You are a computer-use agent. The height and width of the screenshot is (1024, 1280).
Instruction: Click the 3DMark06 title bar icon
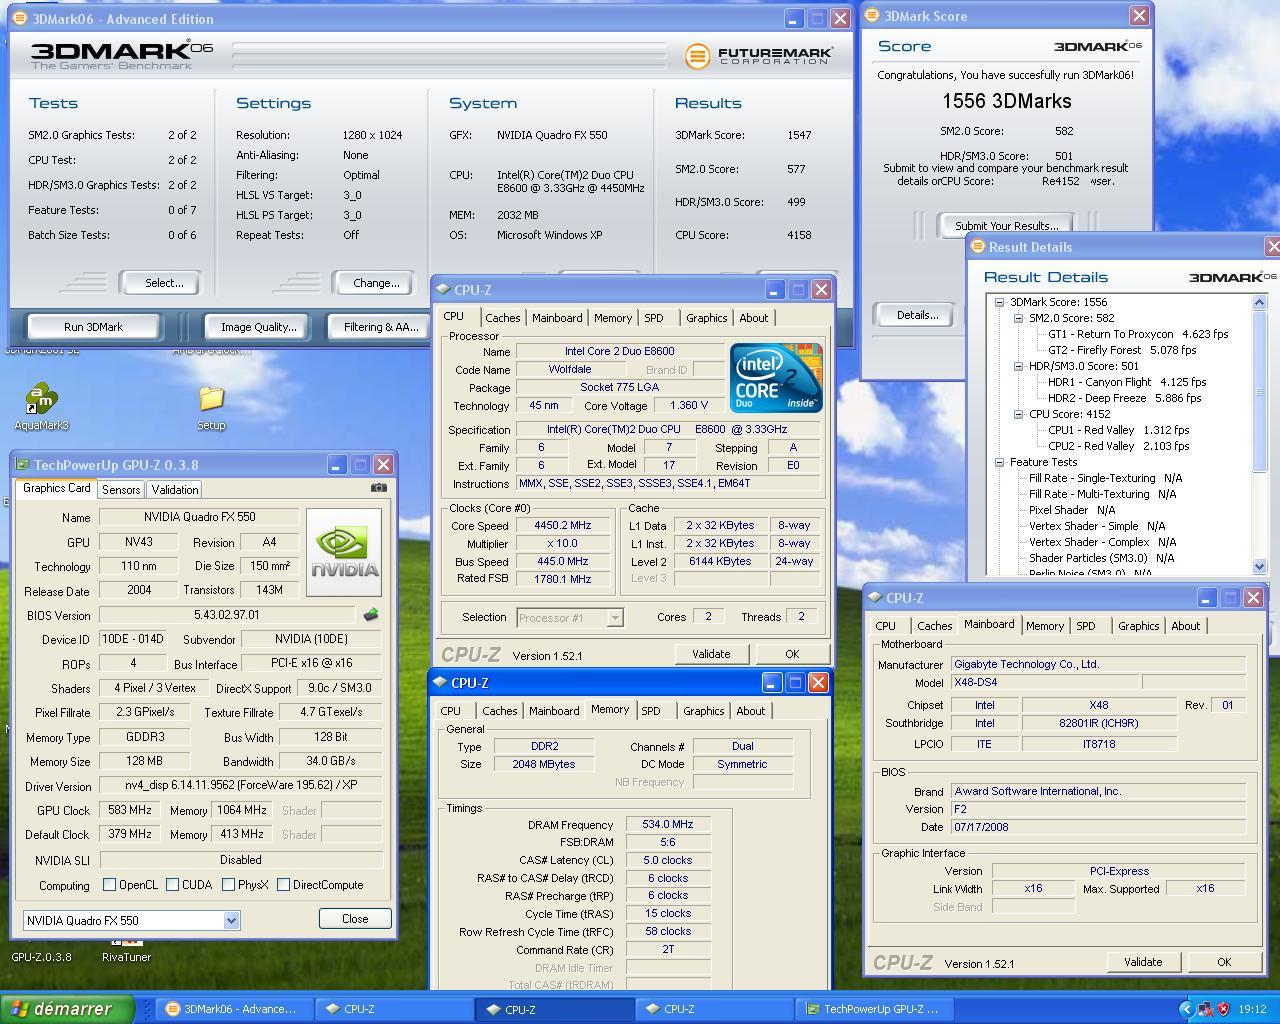coord(20,18)
